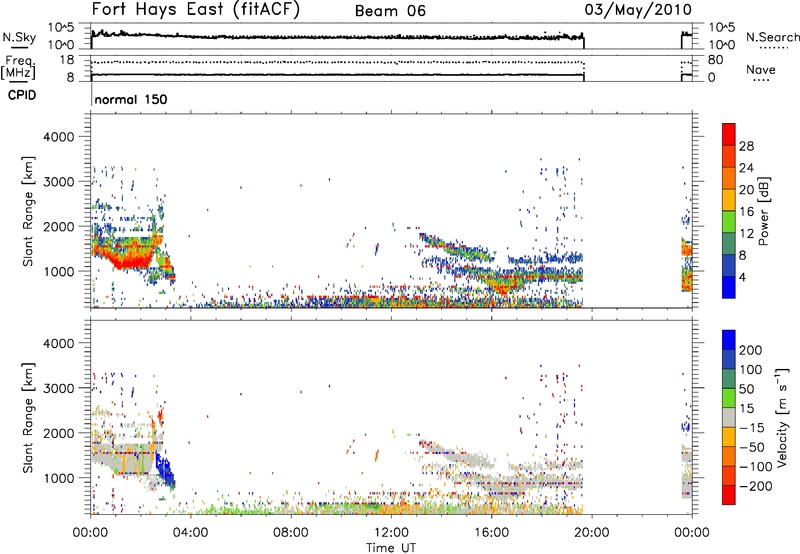Click the 'Power [dB]' colorbar title
The width and height of the screenshot is (800, 554).
pyautogui.click(x=764, y=211)
